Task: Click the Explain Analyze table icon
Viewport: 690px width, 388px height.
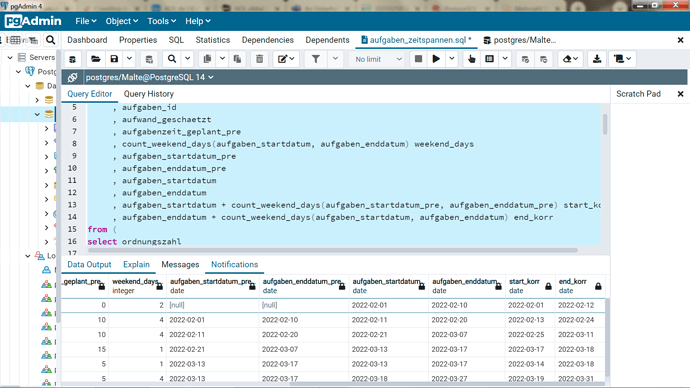Action: (x=489, y=59)
